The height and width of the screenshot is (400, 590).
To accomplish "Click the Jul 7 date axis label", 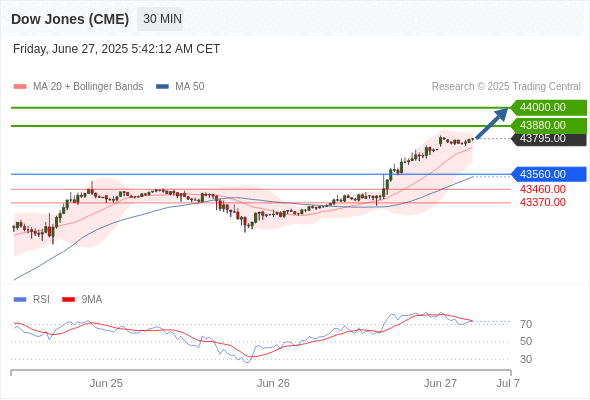I will click(508, 383).
